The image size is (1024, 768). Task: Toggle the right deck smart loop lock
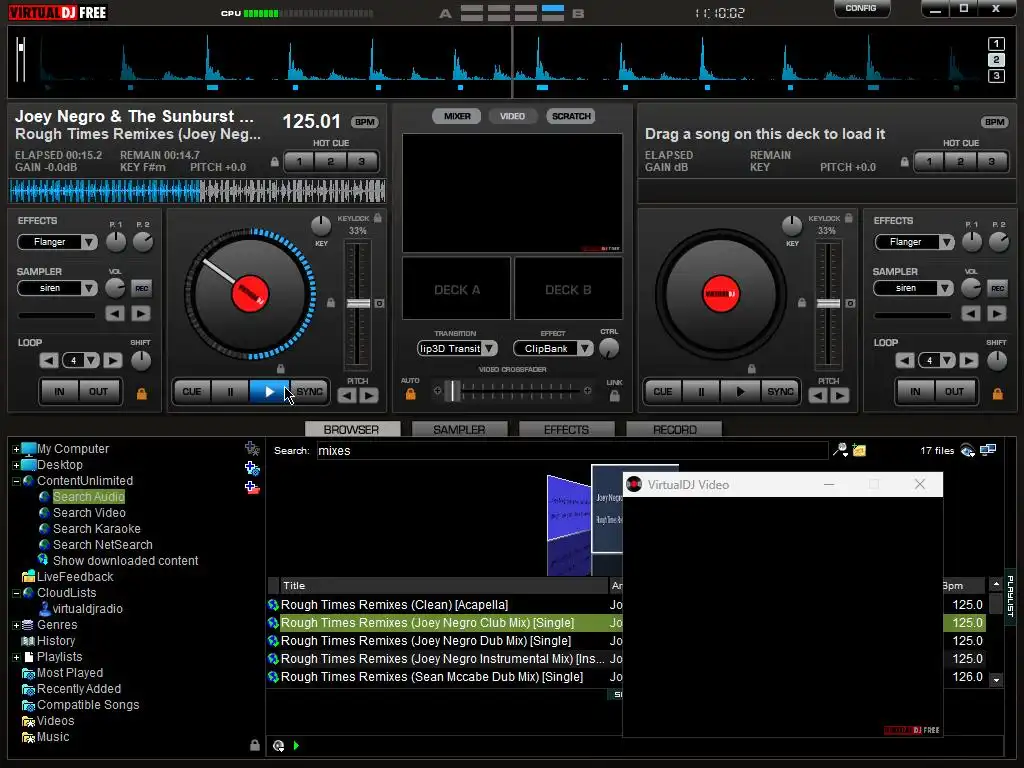[998, 393]
